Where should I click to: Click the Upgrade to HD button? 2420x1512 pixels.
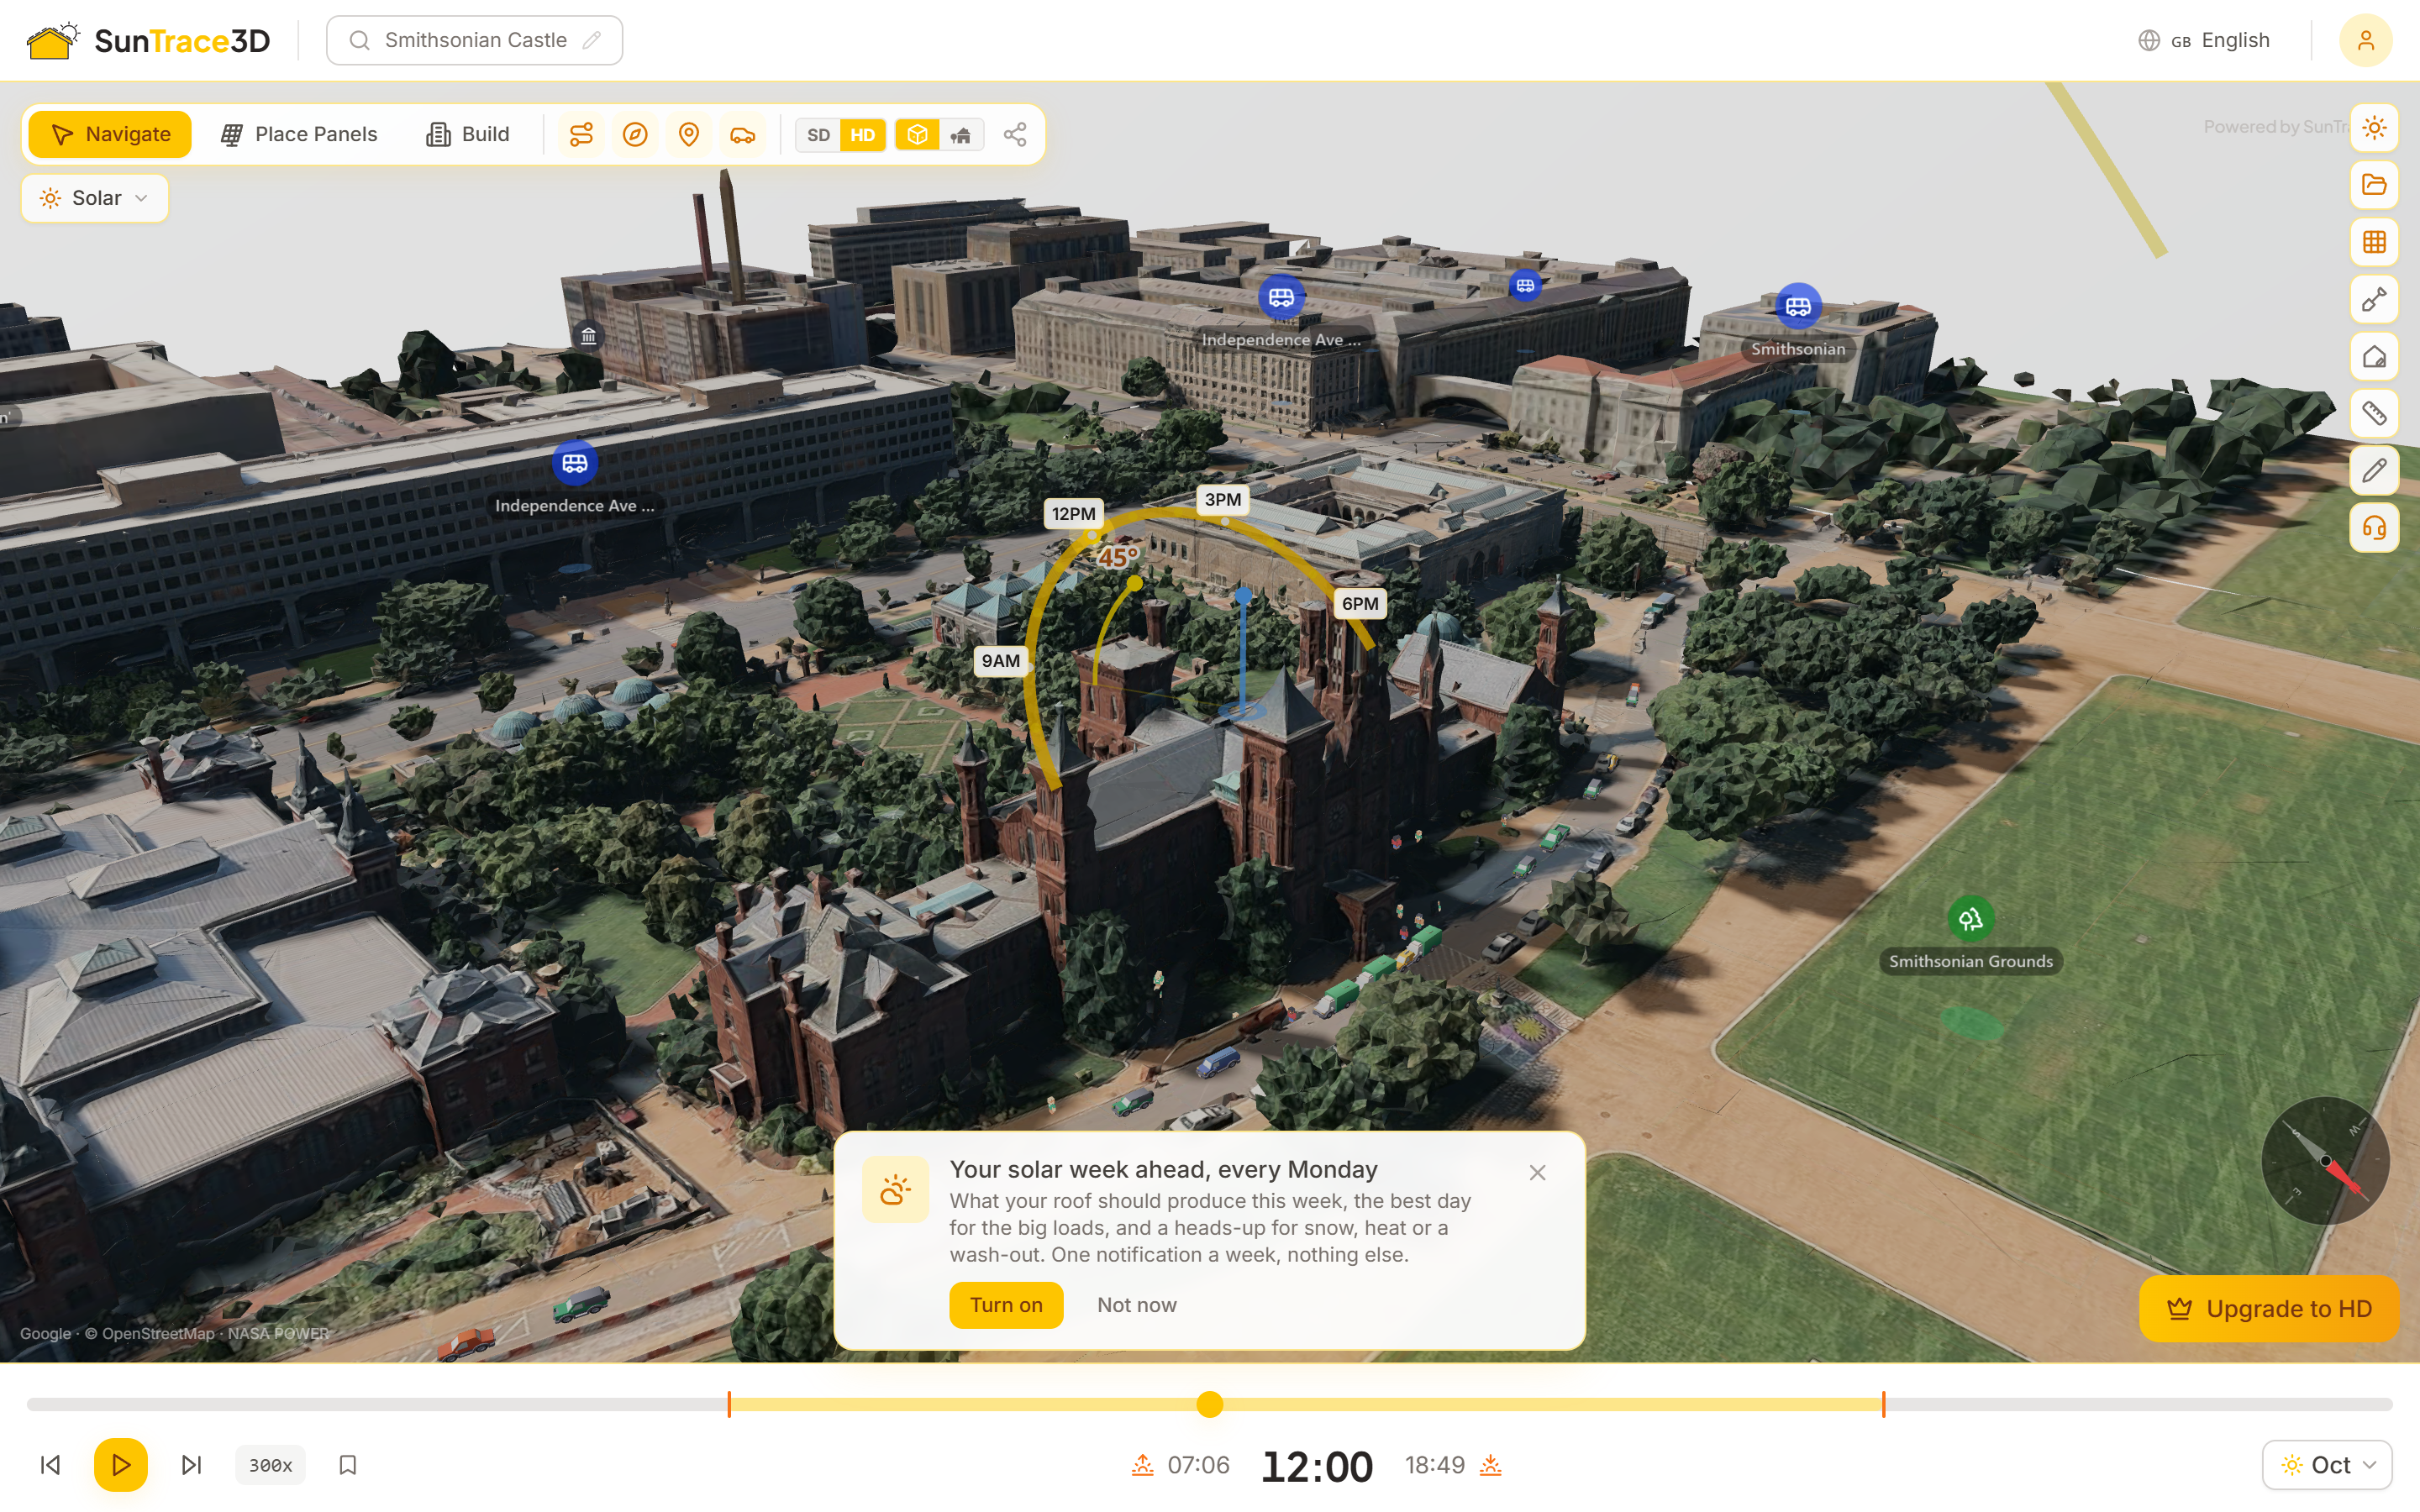2268,1309
